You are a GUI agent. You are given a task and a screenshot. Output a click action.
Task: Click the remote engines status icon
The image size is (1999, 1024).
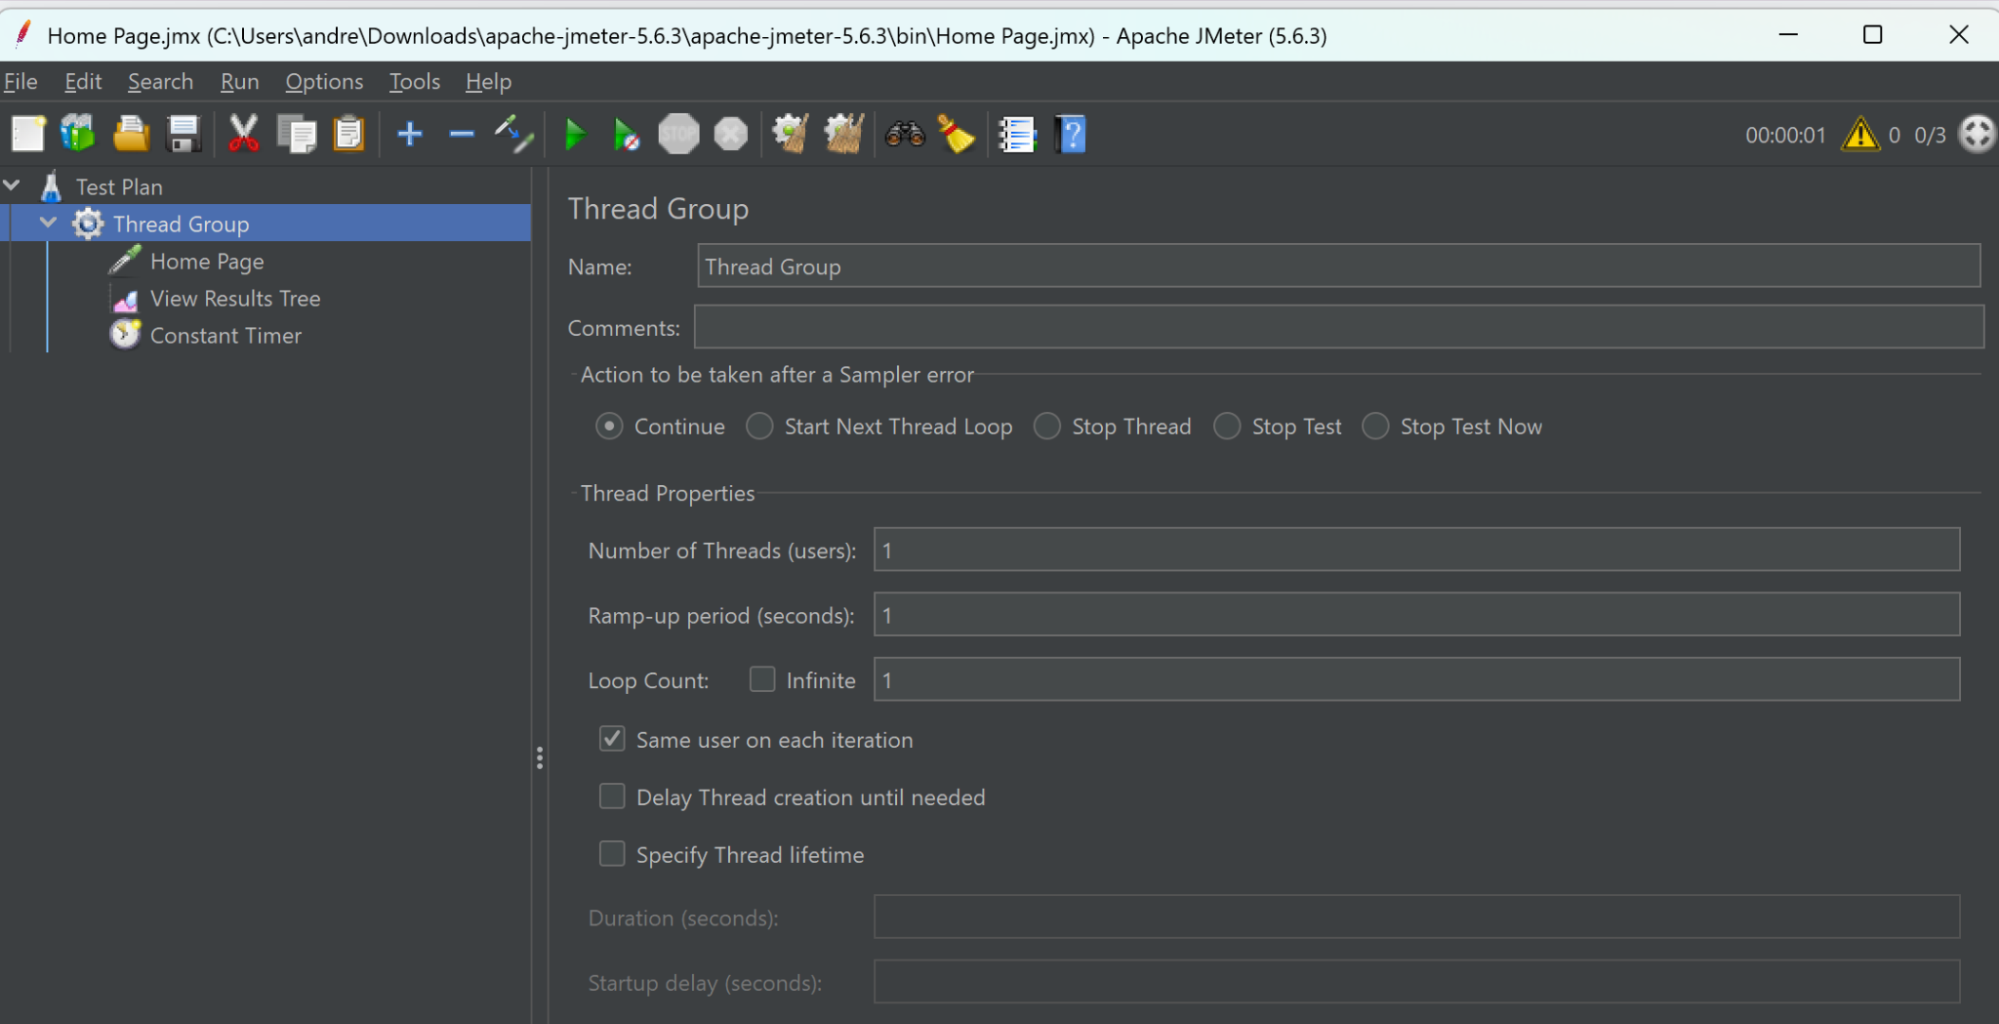(1977, 134)
